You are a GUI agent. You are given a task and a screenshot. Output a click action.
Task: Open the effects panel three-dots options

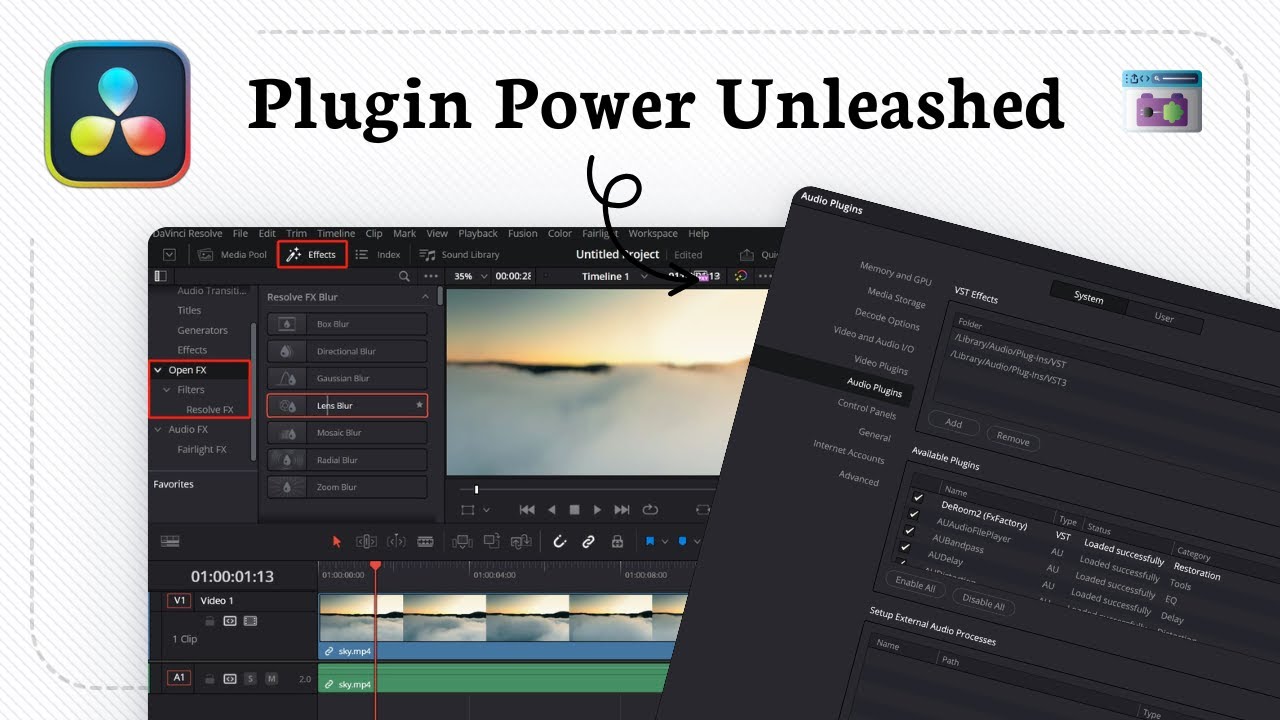[431, 276]
